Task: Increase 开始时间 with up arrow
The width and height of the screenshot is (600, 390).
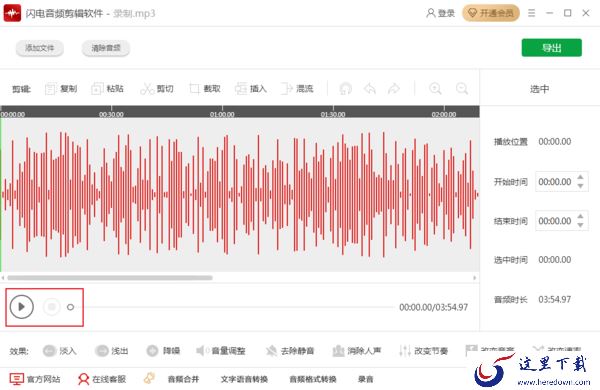Action: click(580, 177)
